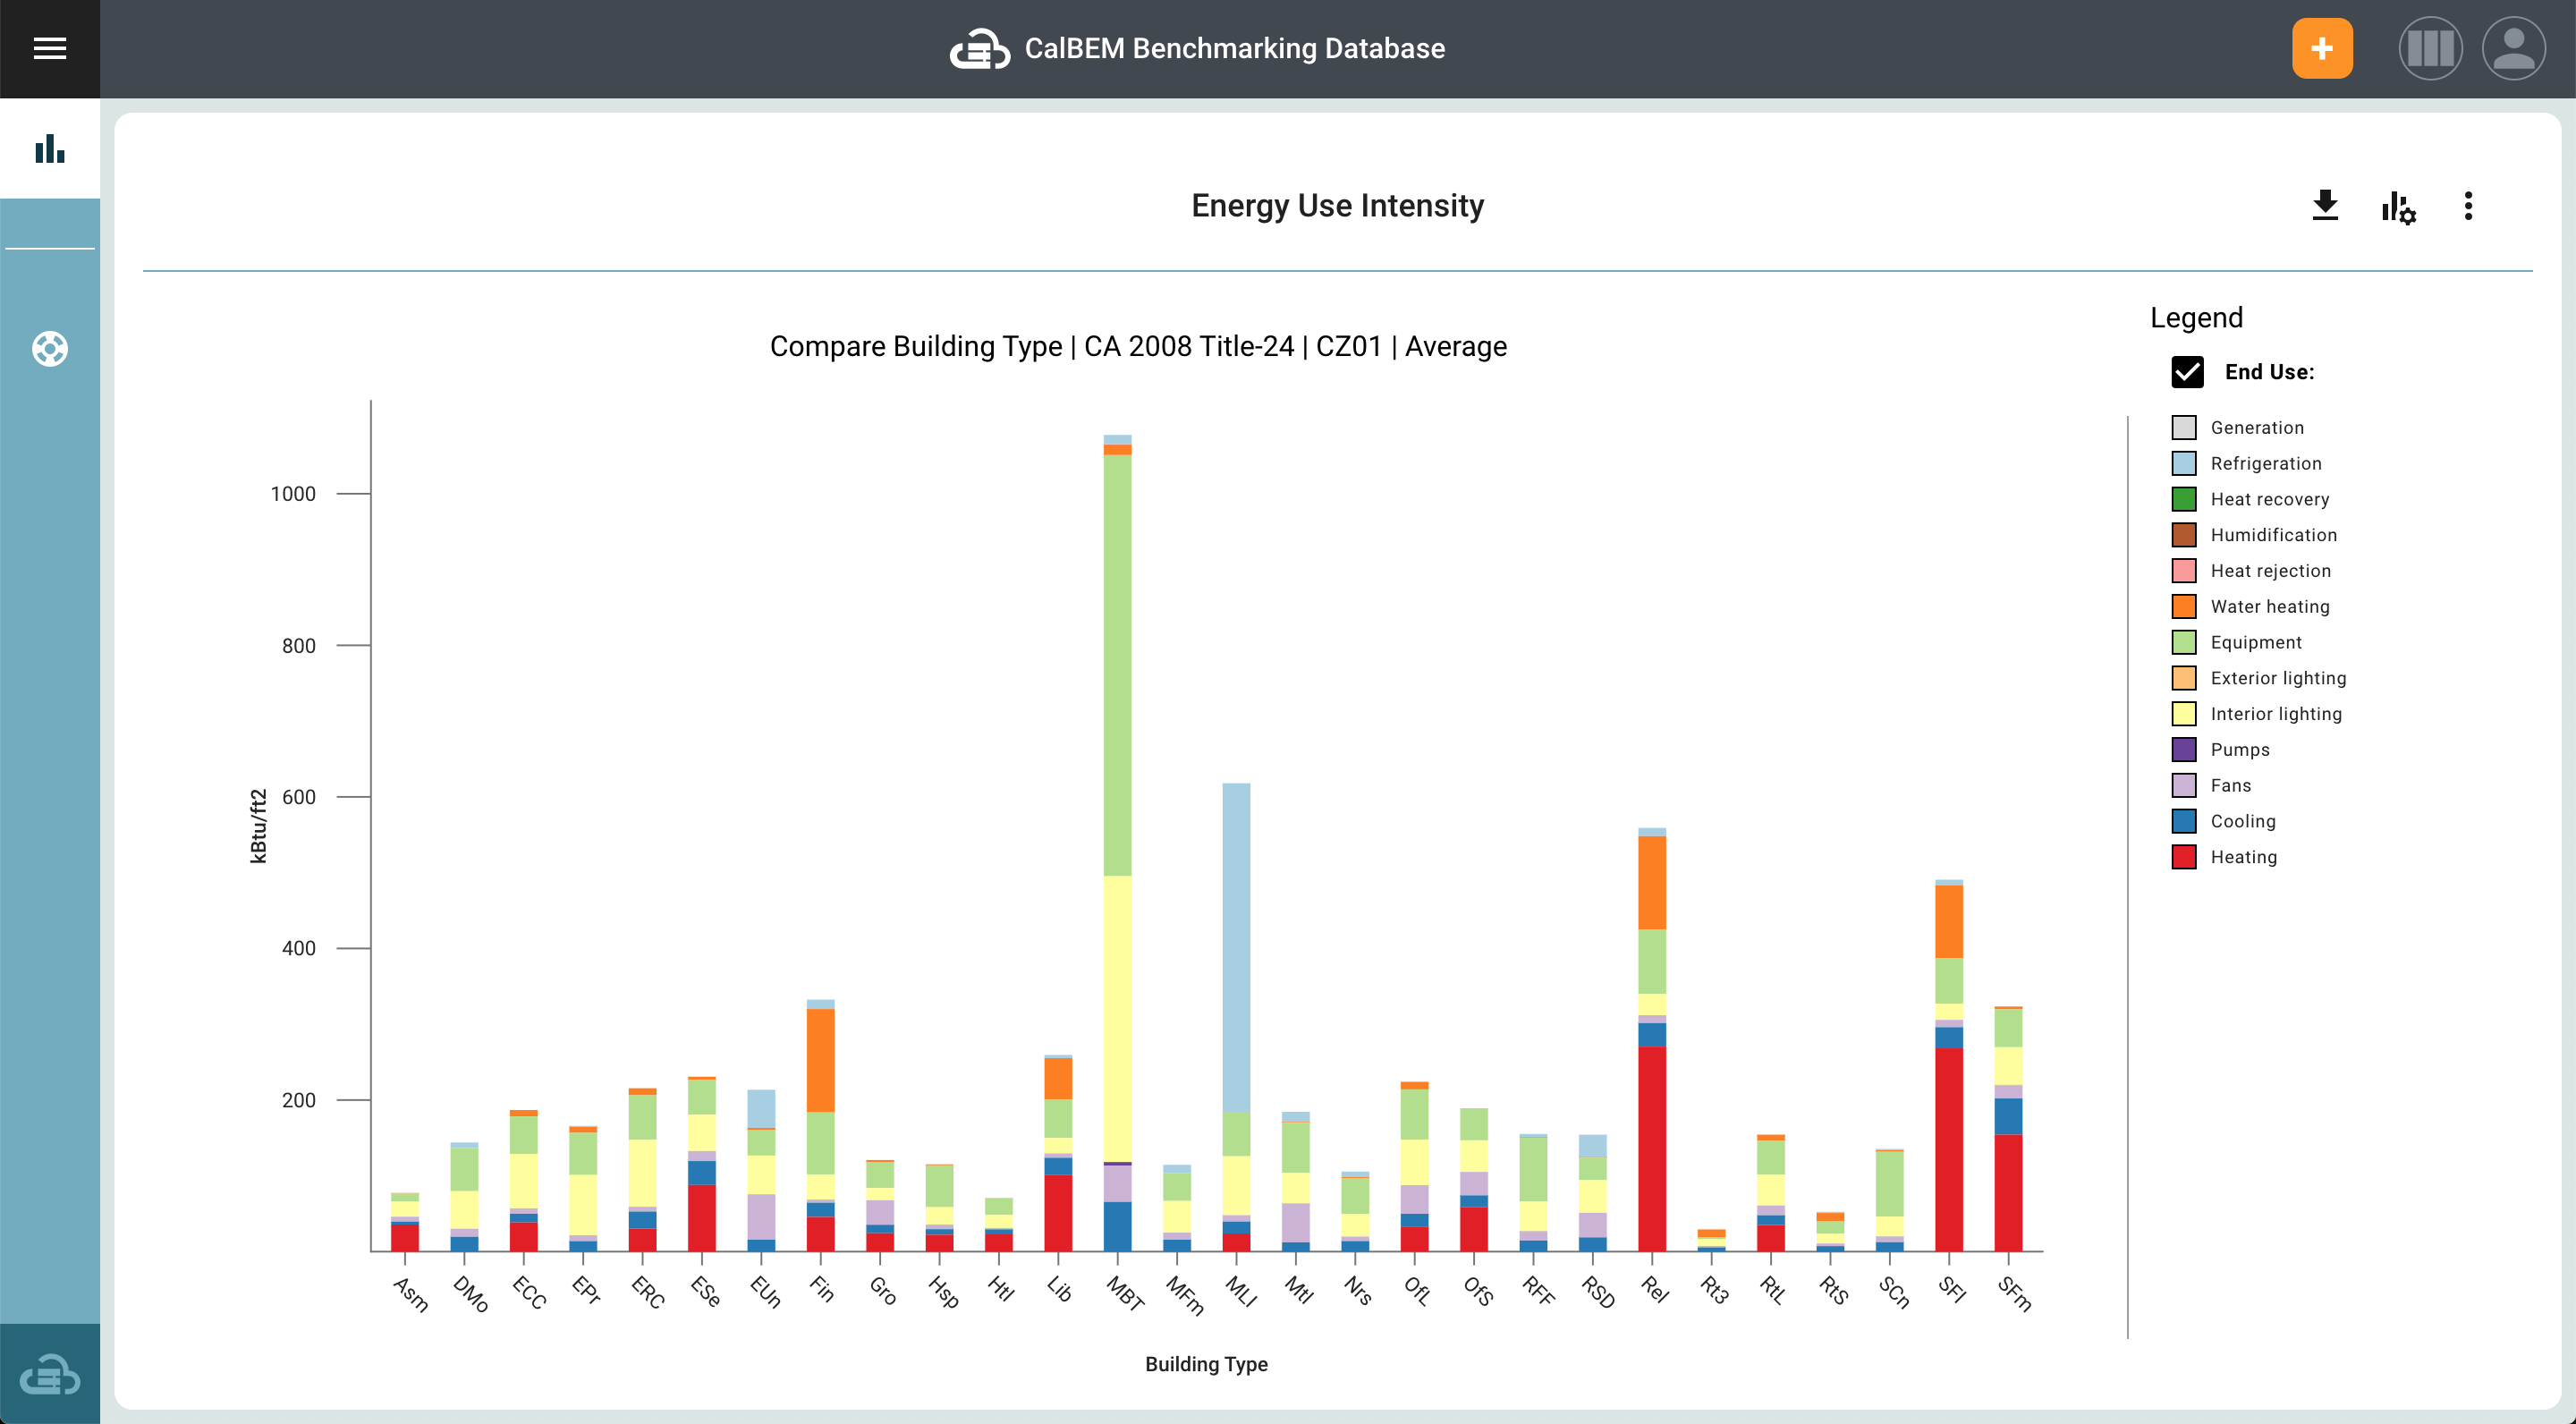Open the sidebar section divider menu
The height and width of the screenshot is (1424, 2576).
(50, 250)
